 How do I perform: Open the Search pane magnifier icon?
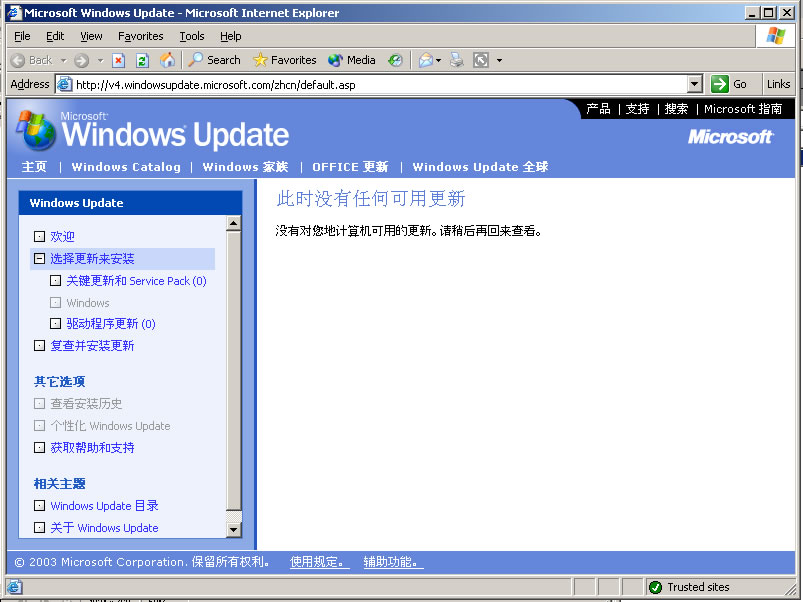click(x=195, y=60)
